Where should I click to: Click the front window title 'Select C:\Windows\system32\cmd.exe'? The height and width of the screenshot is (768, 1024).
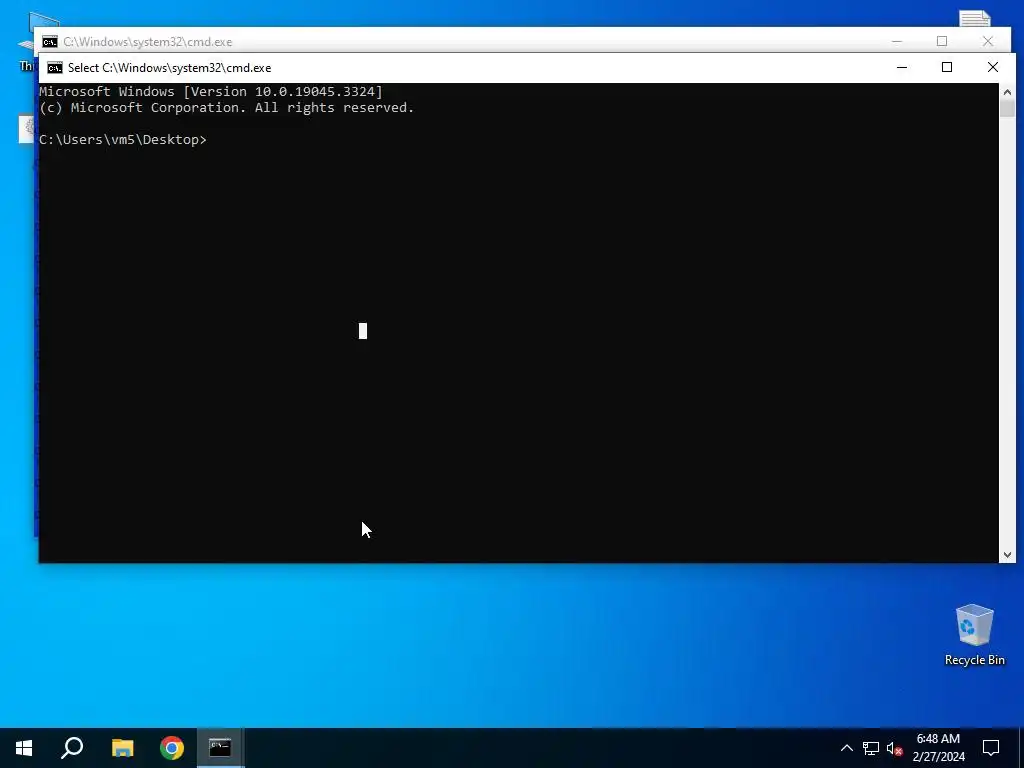pyautogui.click(x=170, y=68)
